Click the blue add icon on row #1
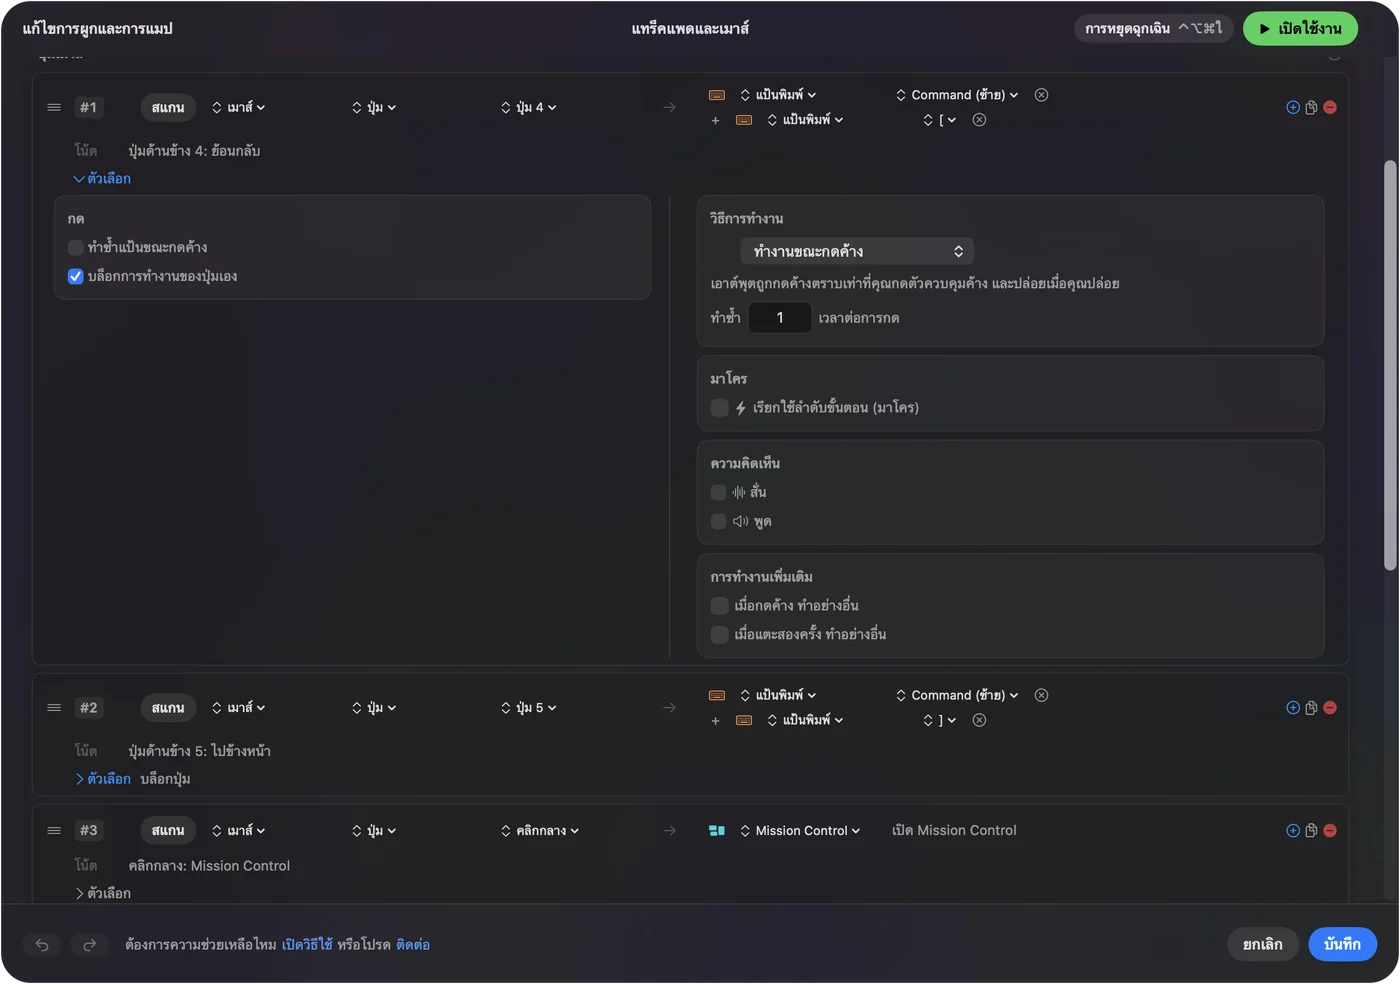Image resolution: width=1400 pixels, height=984 pixels. click(1293, 107)
